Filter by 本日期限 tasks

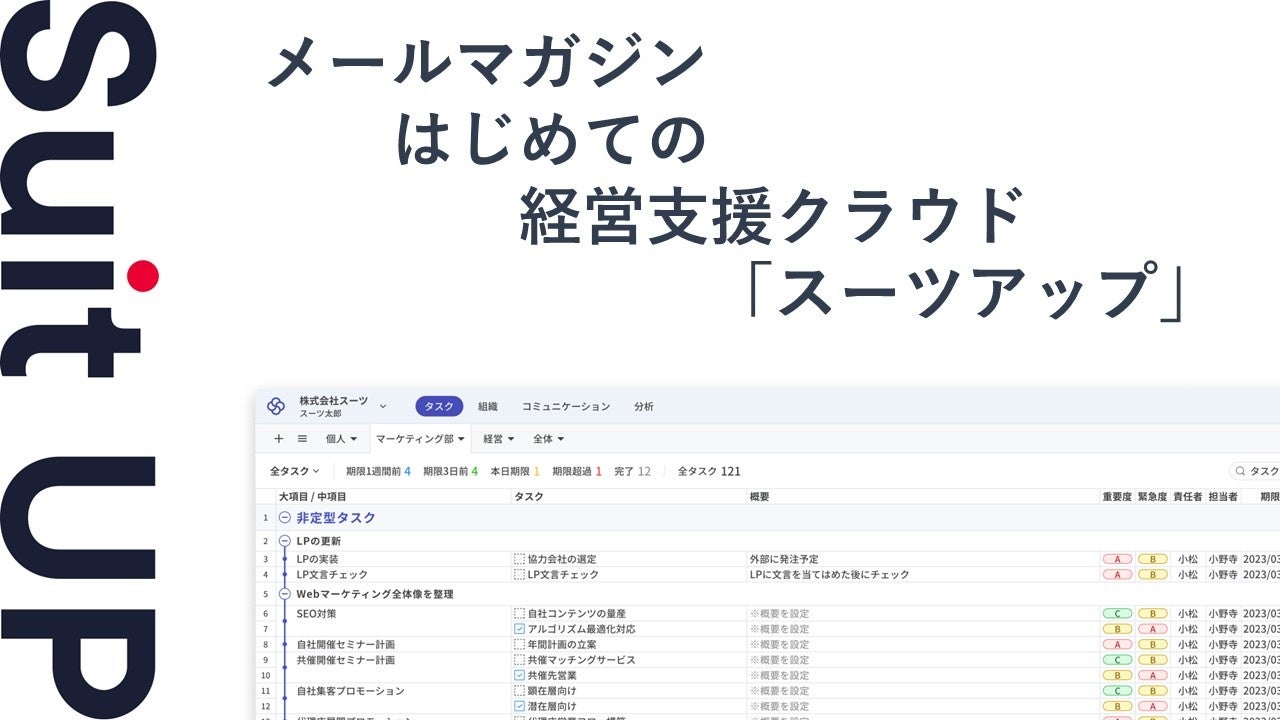coord(515,471)
